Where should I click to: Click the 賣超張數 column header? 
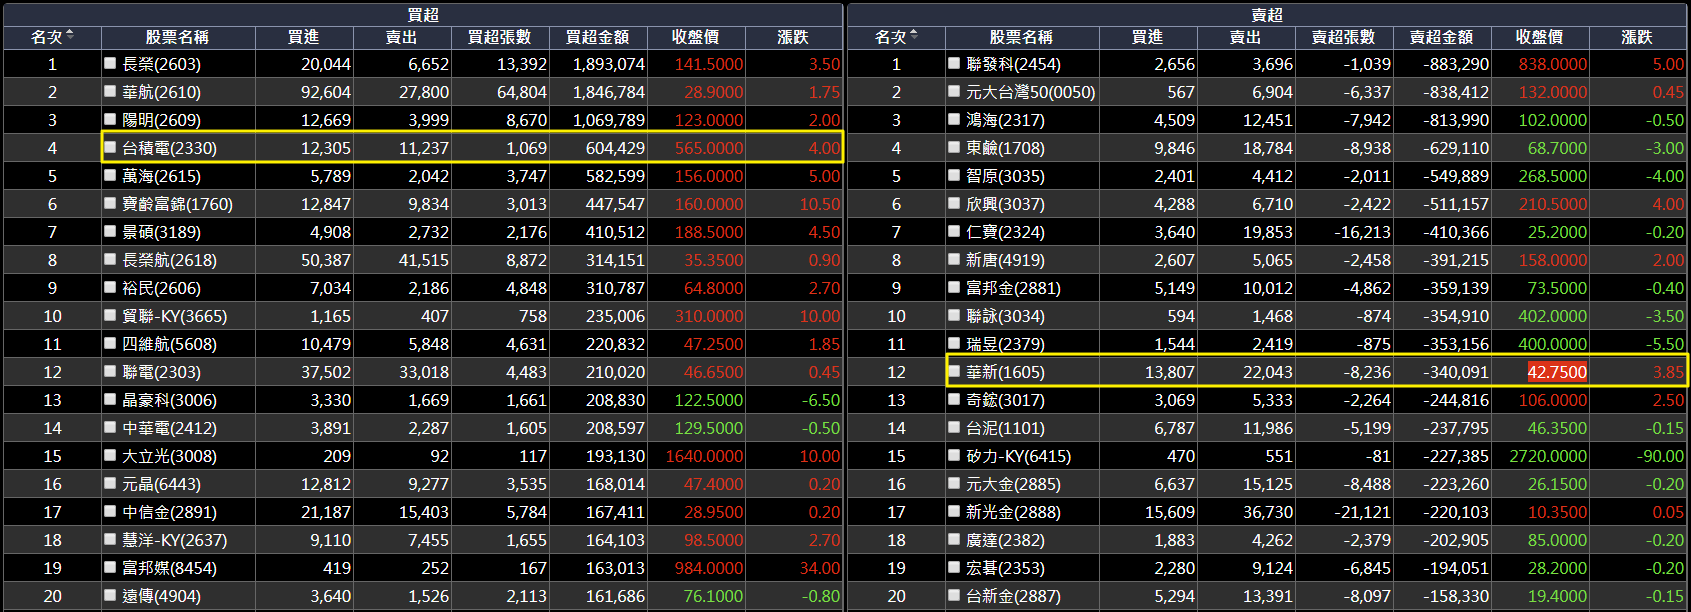(x=1344, y=37)
